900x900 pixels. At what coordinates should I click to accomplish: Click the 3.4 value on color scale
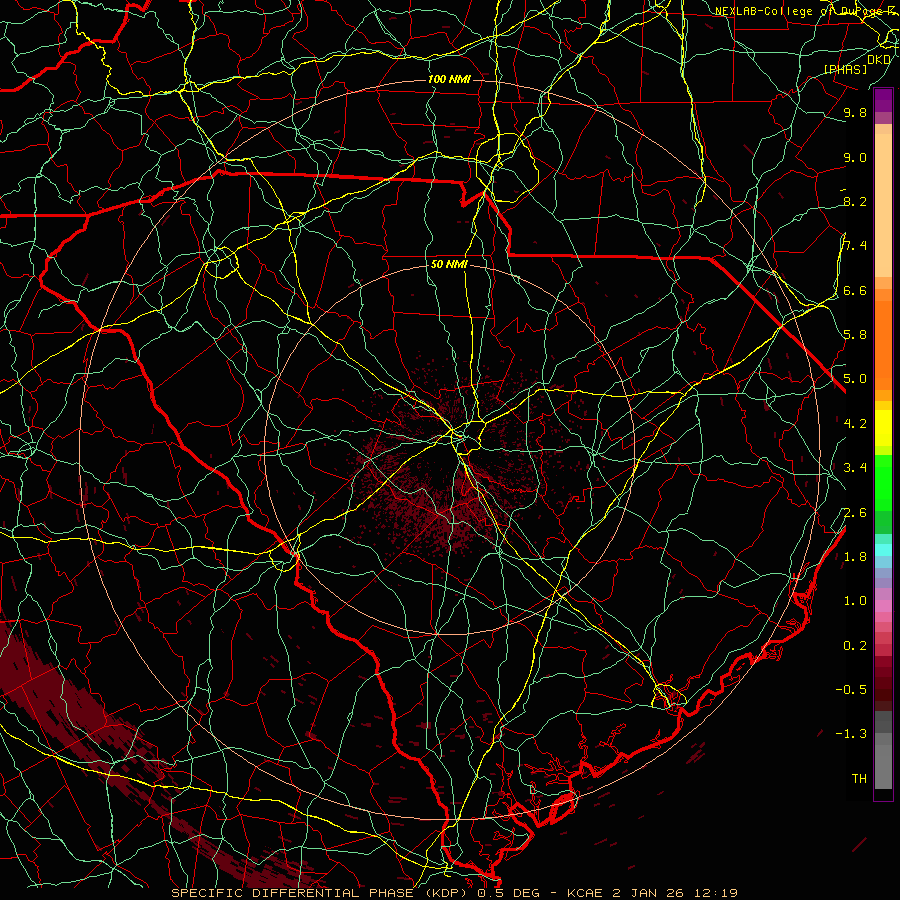coord(855,468)
